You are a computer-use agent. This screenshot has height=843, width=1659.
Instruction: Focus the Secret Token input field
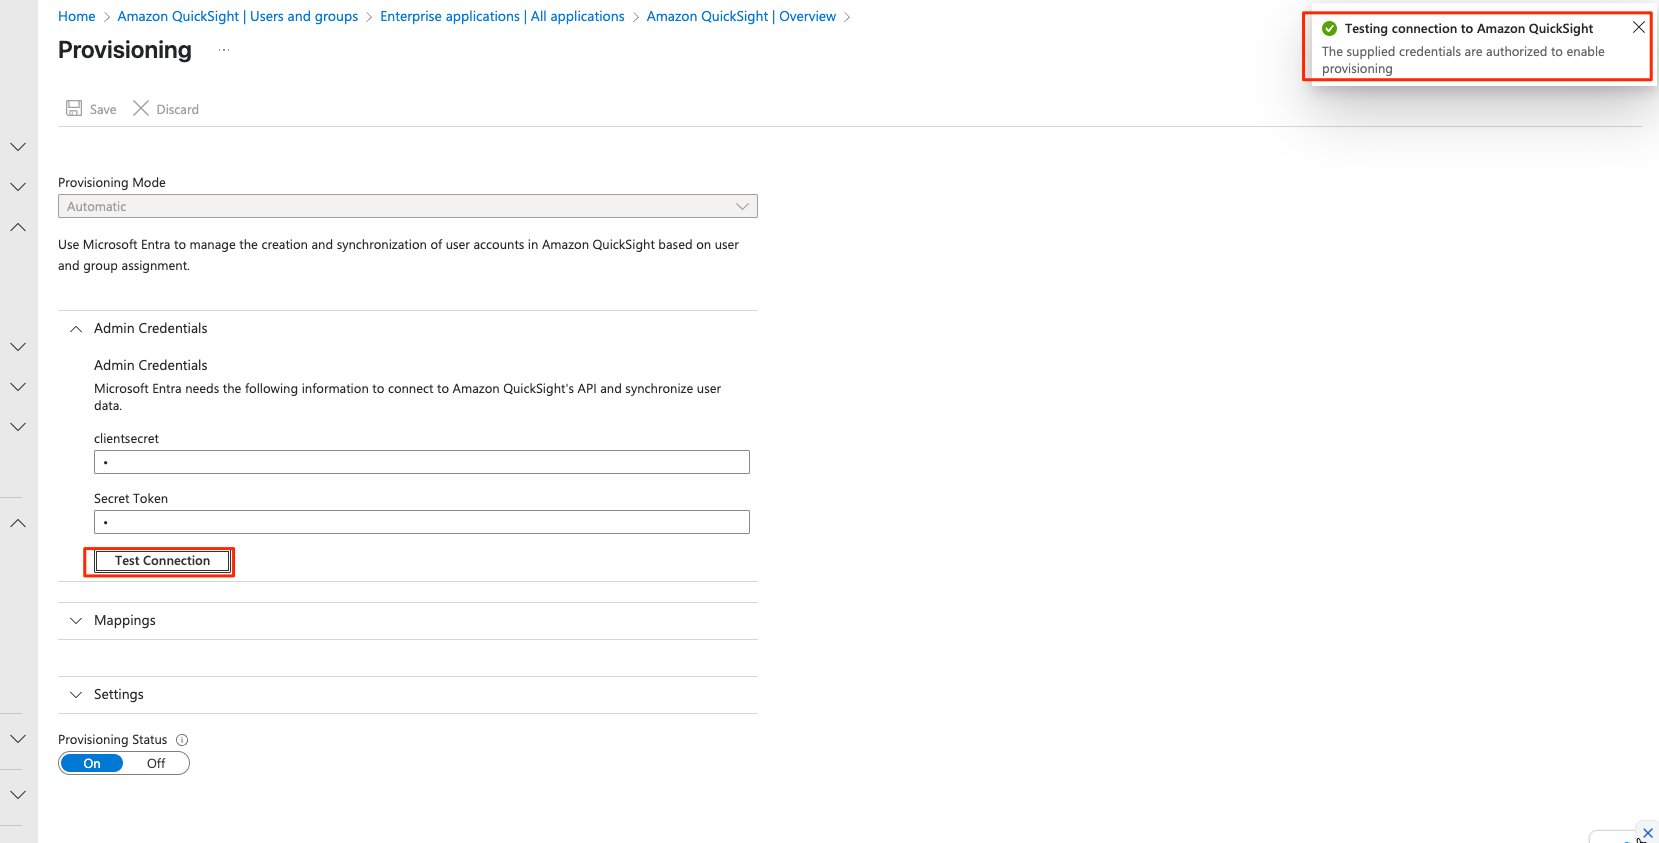[421, 522]
